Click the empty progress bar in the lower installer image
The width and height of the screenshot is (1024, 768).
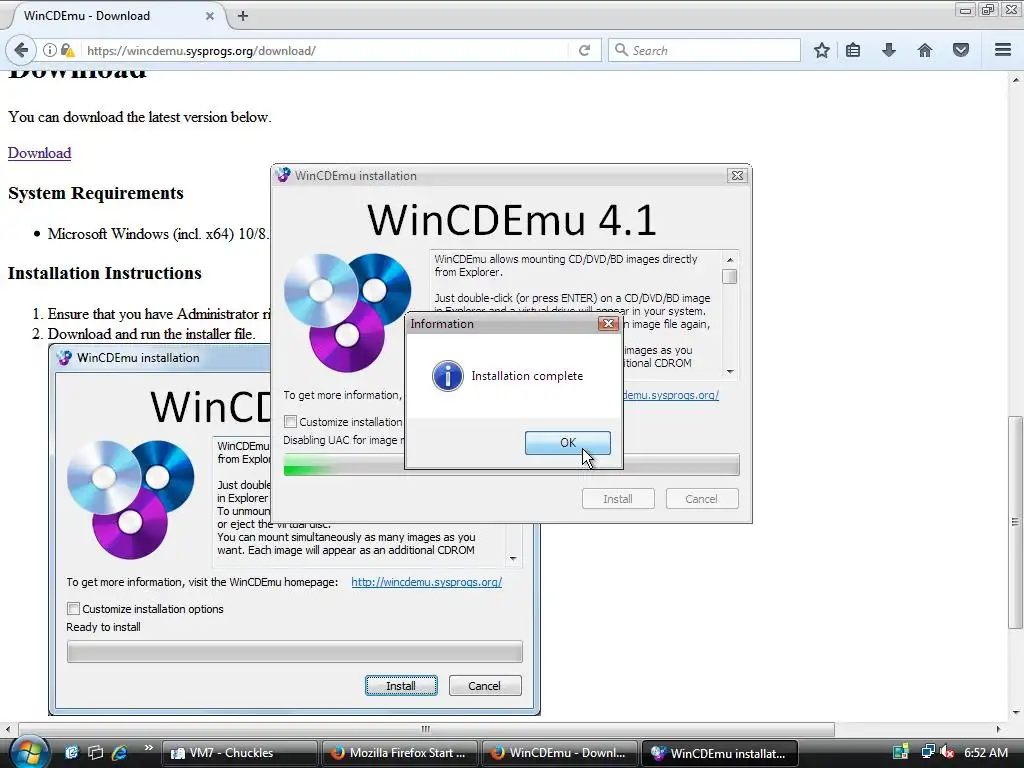click(x=295, y=652)
